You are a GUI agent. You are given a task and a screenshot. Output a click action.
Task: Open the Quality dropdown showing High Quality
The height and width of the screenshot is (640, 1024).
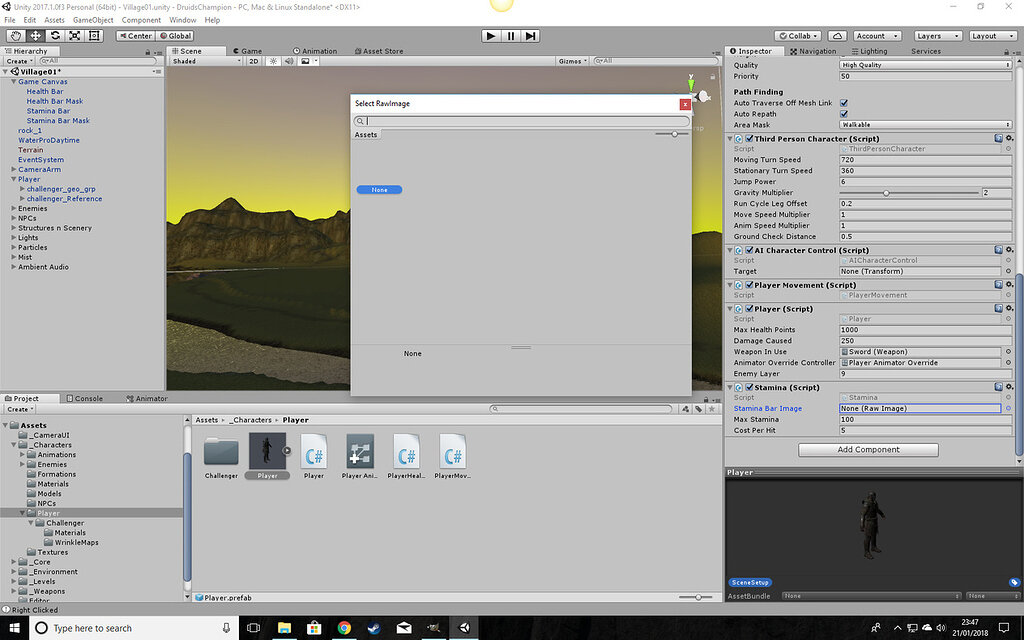point(922,64)
